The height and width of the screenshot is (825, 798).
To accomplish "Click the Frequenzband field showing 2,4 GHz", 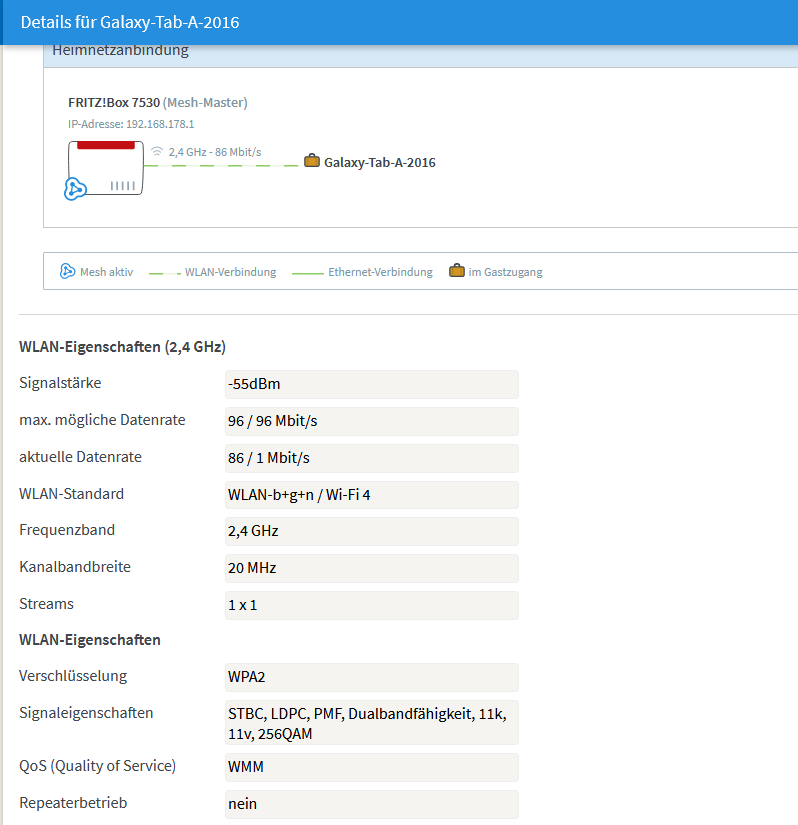I will [x=371, y=531].
